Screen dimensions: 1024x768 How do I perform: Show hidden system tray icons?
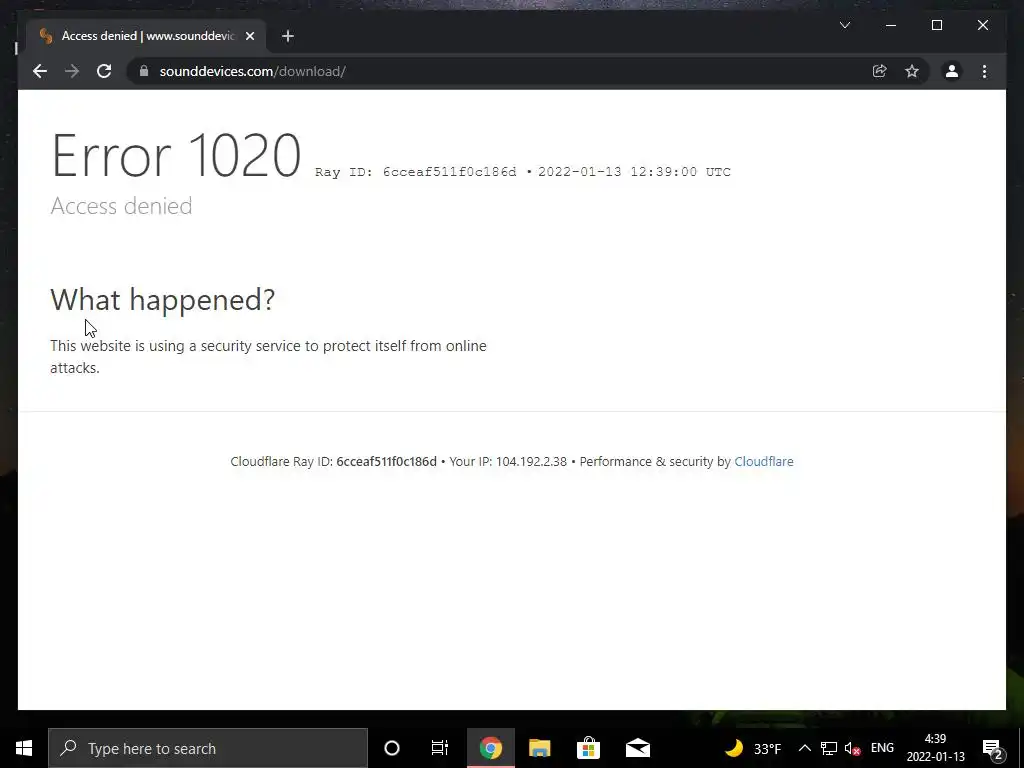(805, 748)
